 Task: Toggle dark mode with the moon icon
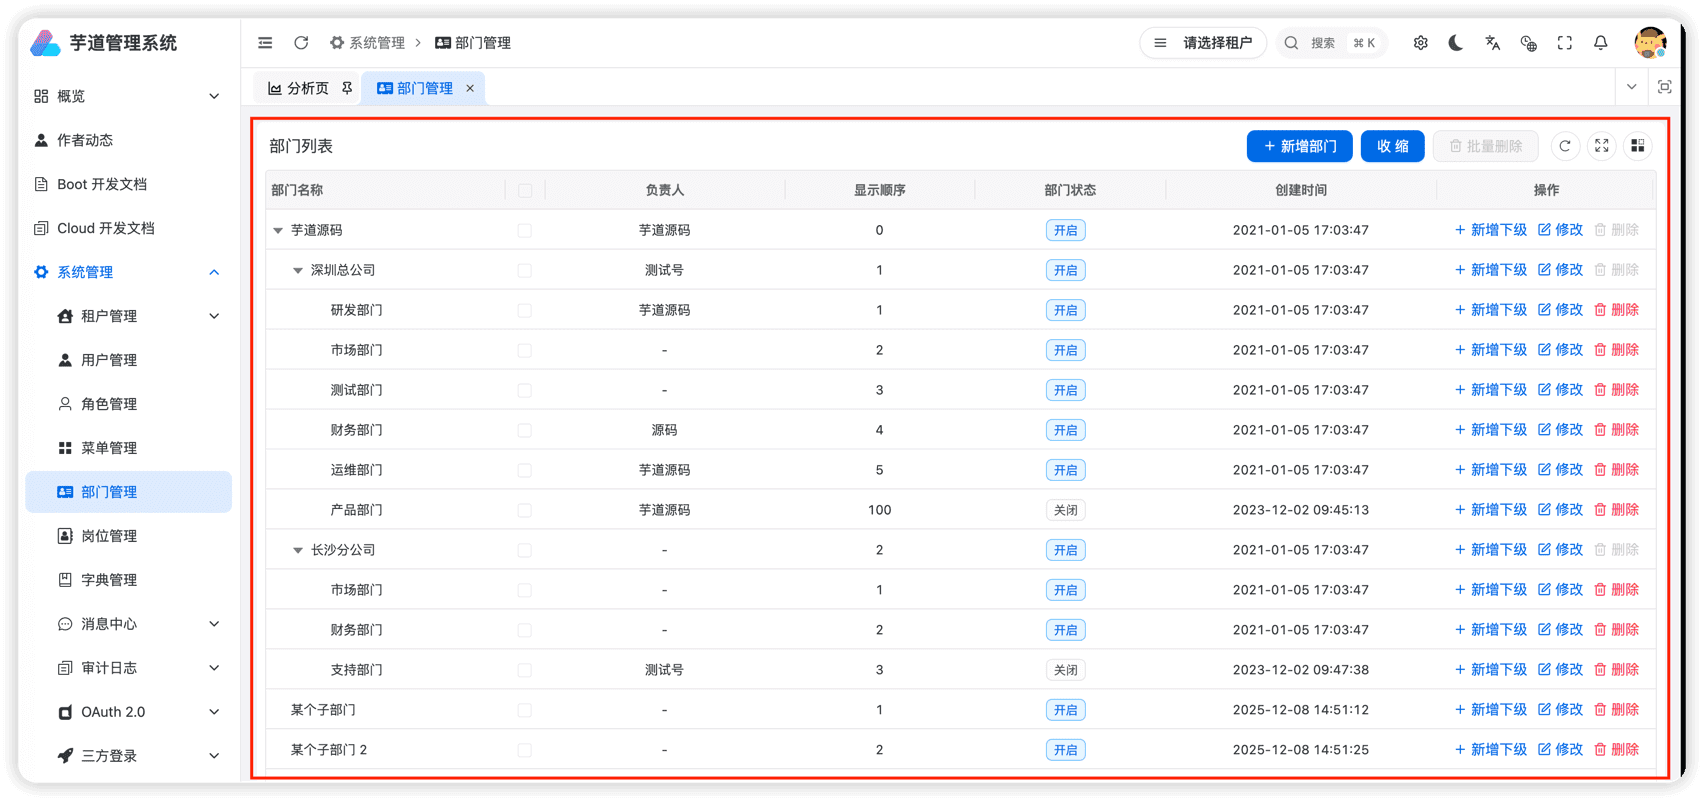(x=1456, y=43)
